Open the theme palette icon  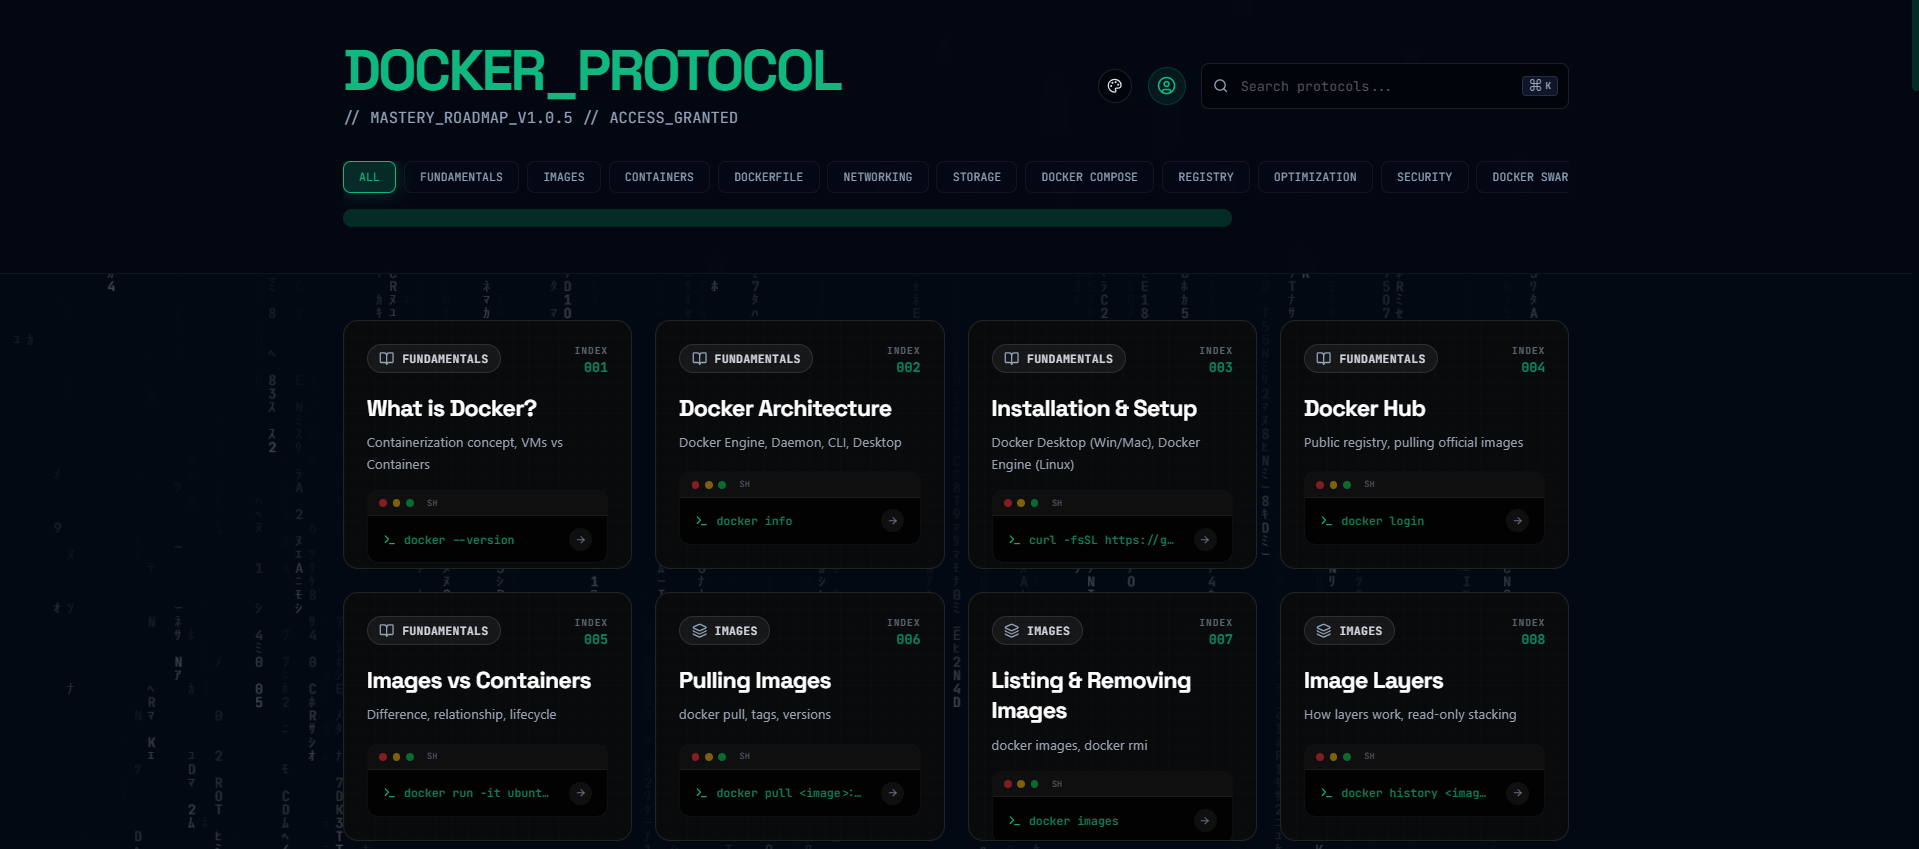pos(1114,86)
